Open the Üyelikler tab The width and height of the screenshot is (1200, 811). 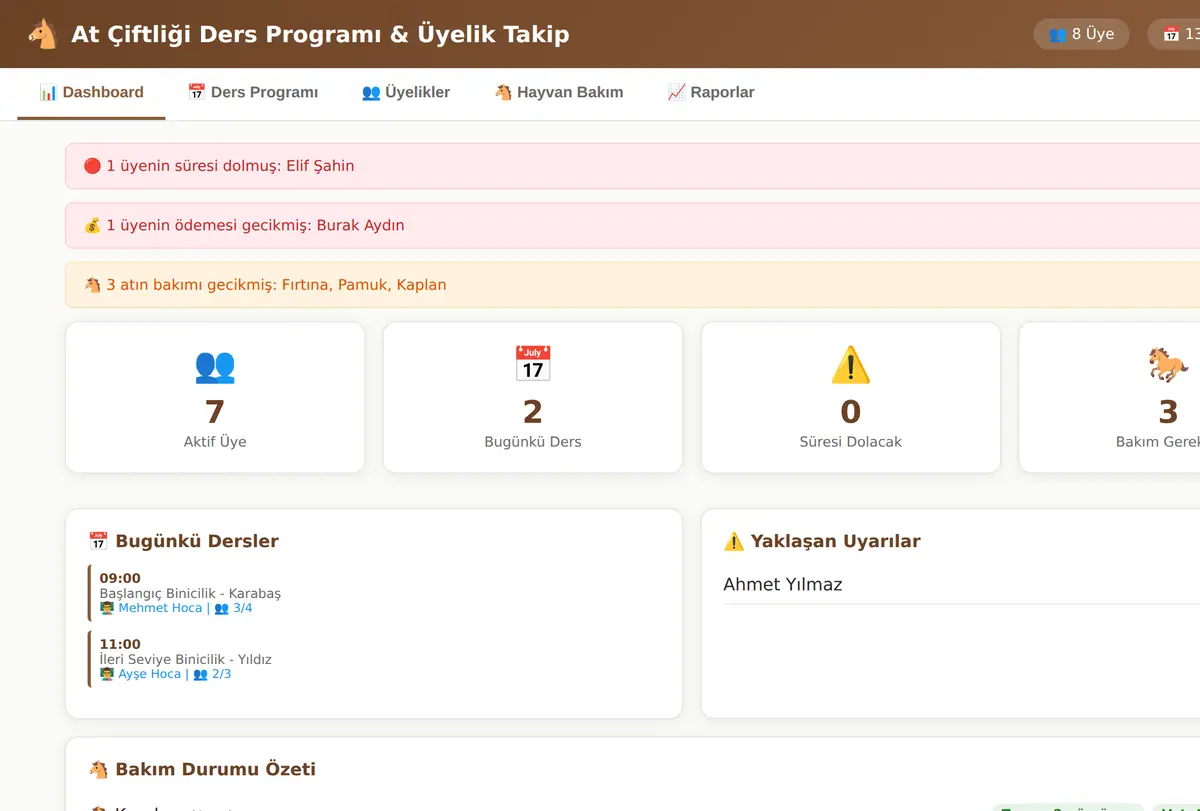(x=406, y=93)
